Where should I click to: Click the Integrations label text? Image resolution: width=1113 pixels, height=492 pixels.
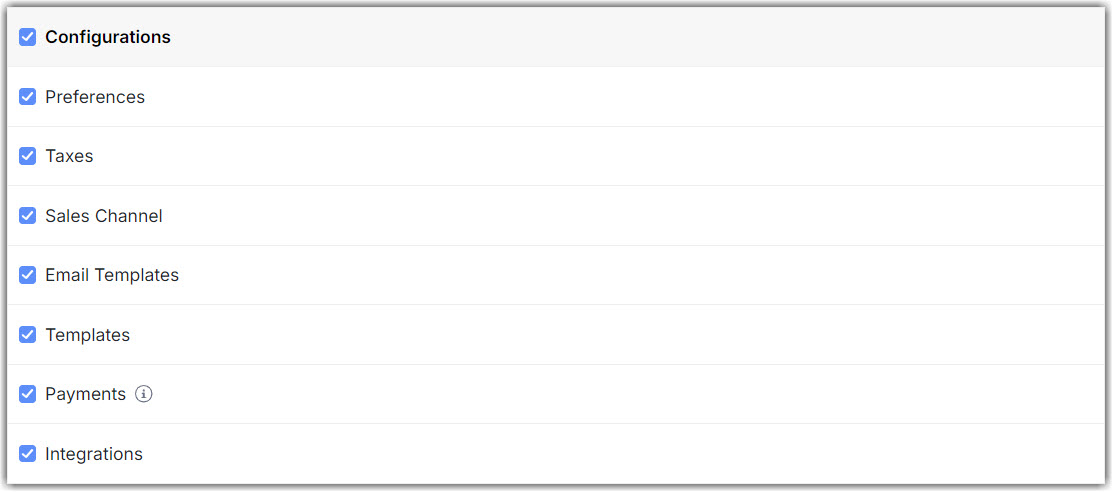[94, 454]
